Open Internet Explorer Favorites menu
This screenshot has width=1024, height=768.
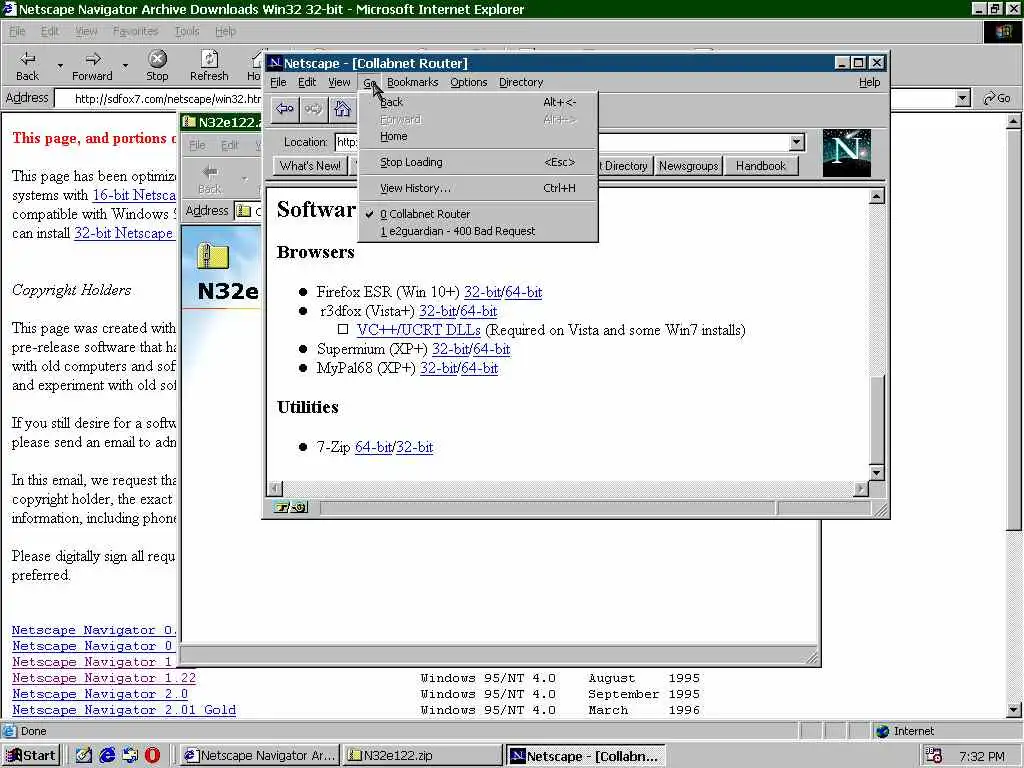point(135,31)
